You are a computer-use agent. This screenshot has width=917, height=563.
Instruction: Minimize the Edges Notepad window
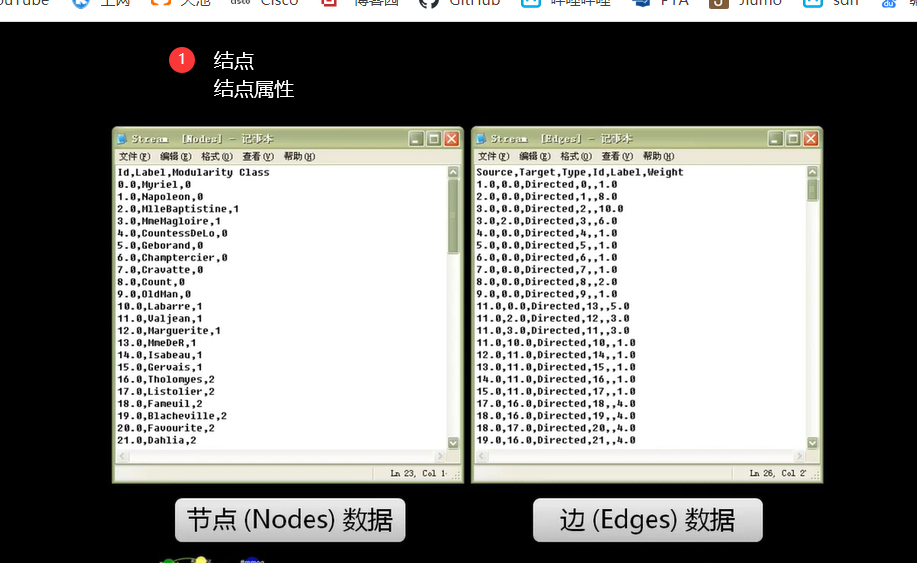click(775, 139)
